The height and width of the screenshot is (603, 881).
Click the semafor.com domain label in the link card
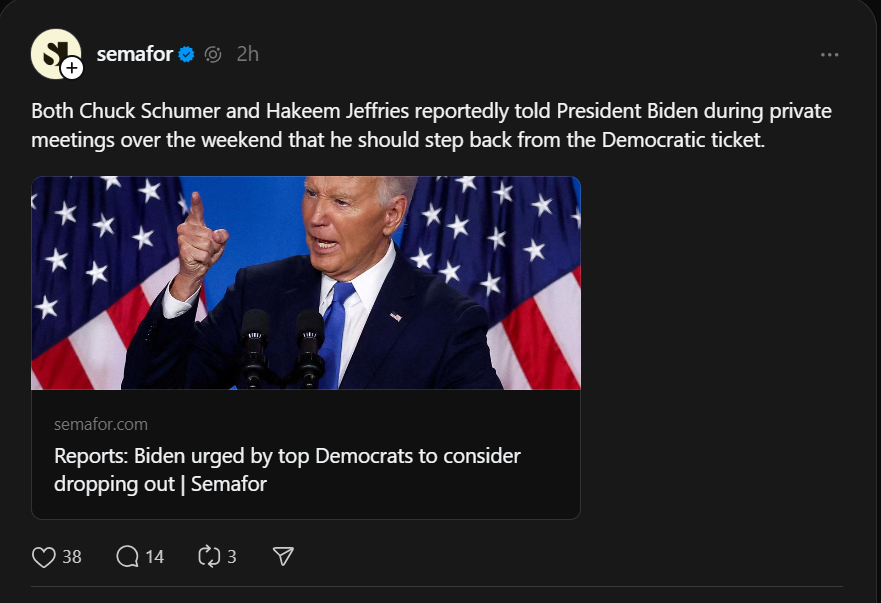(x=101, y=424)
